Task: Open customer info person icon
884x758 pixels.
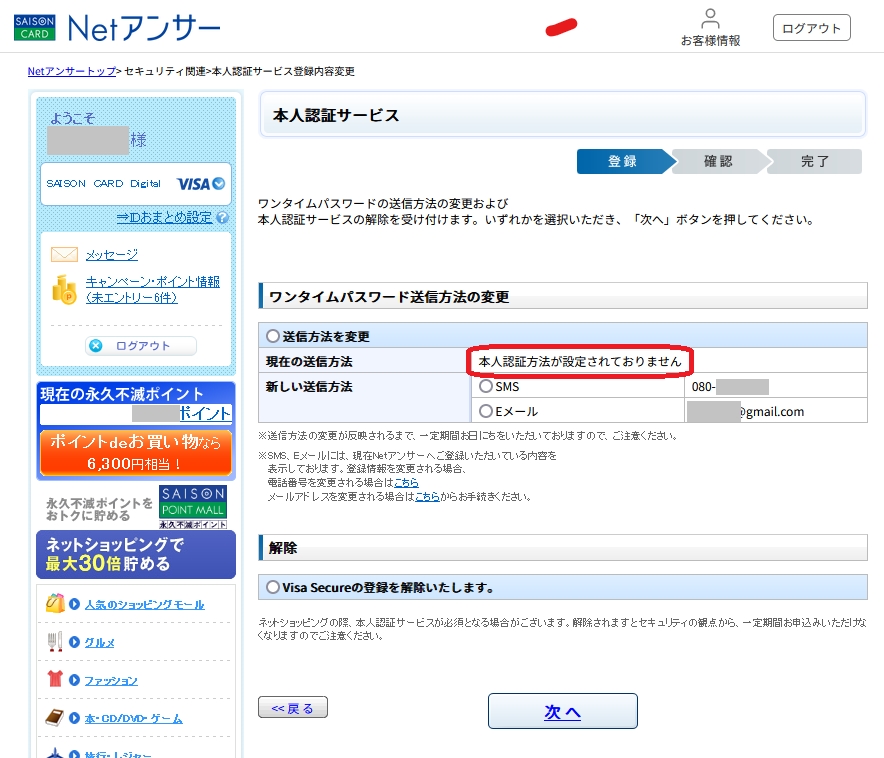Action: pyautogui.click(x=710, y=18)
